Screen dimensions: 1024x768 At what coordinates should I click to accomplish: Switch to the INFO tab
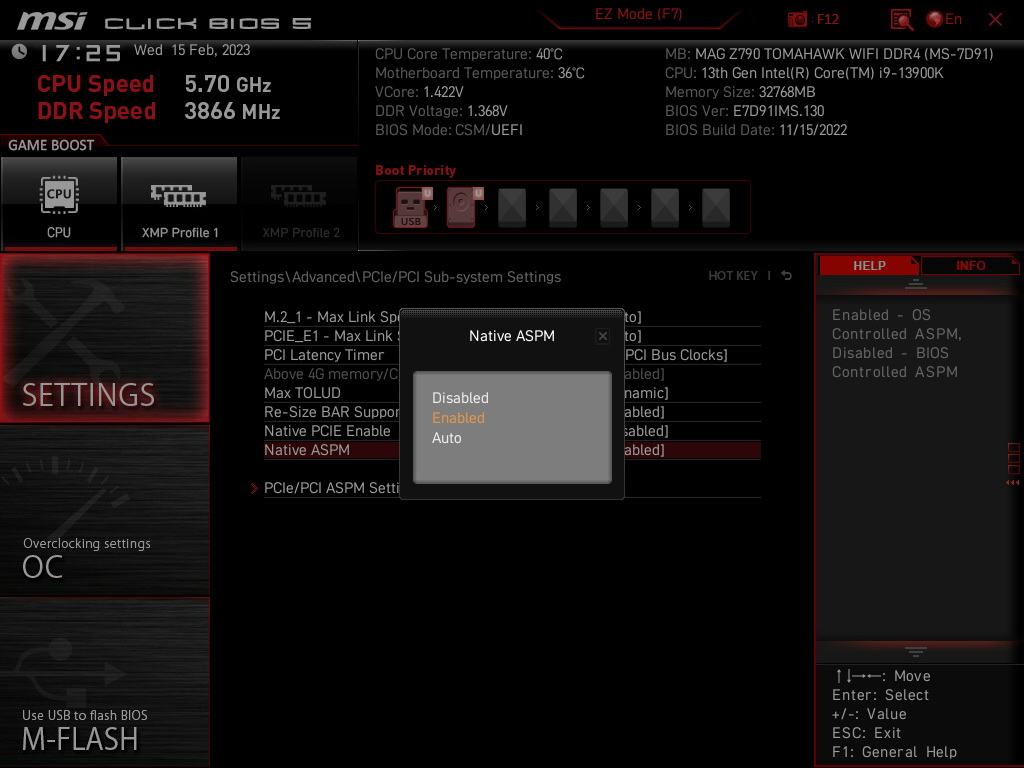point(970,266)
